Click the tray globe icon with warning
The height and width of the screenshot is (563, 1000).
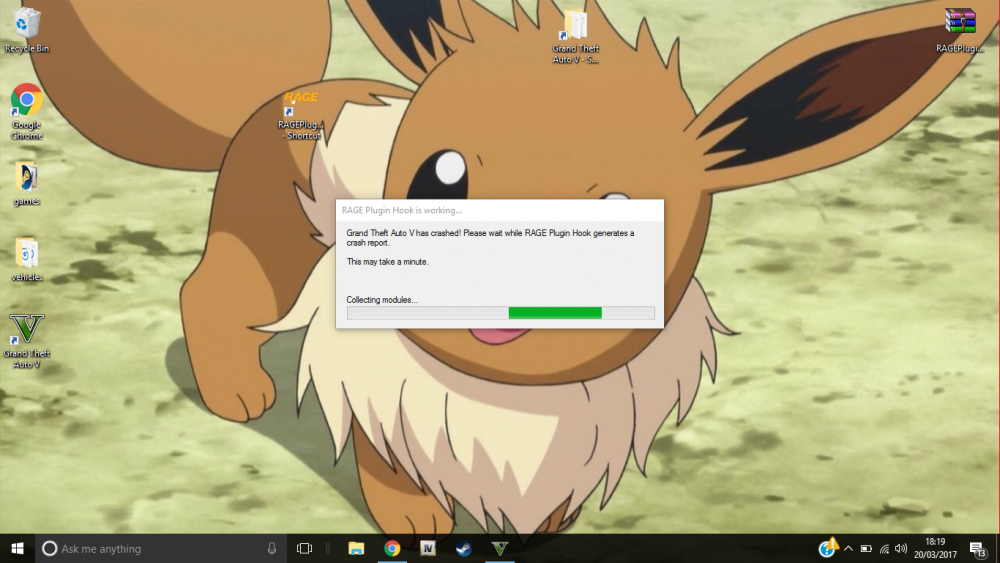coord(828,548)
